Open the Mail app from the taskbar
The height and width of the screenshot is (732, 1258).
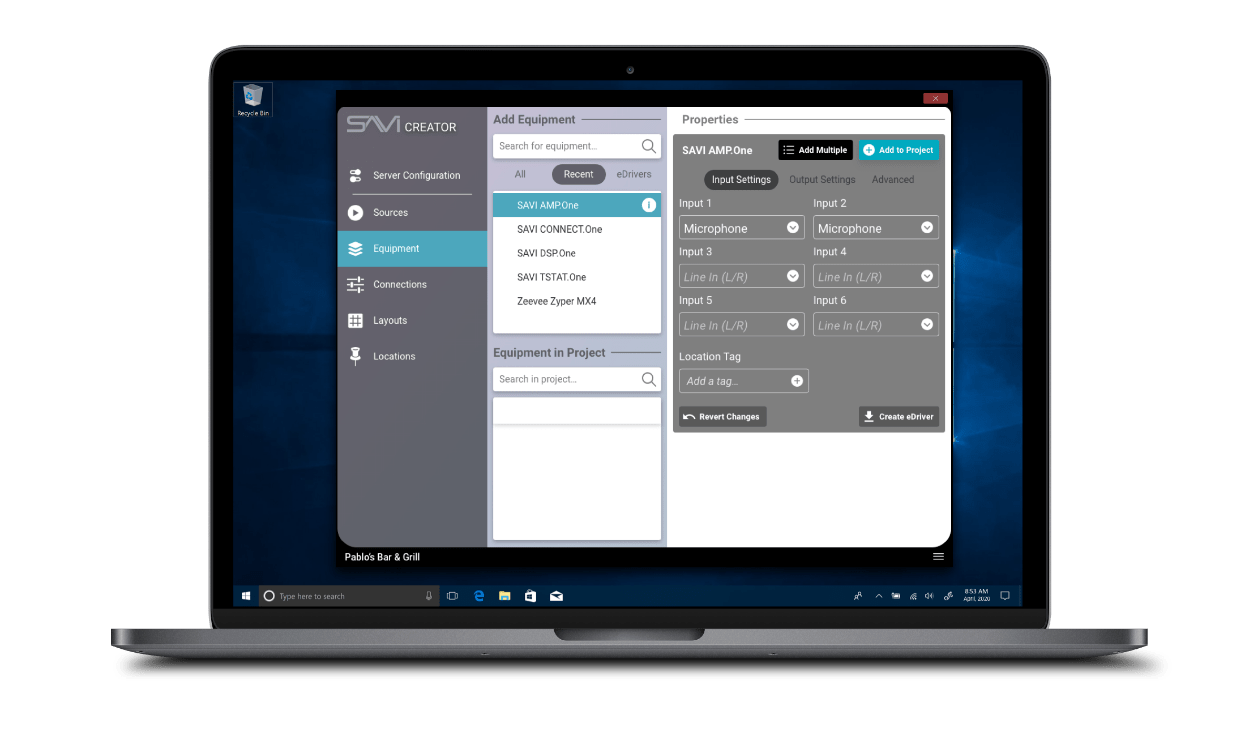[x=557, y=596]
